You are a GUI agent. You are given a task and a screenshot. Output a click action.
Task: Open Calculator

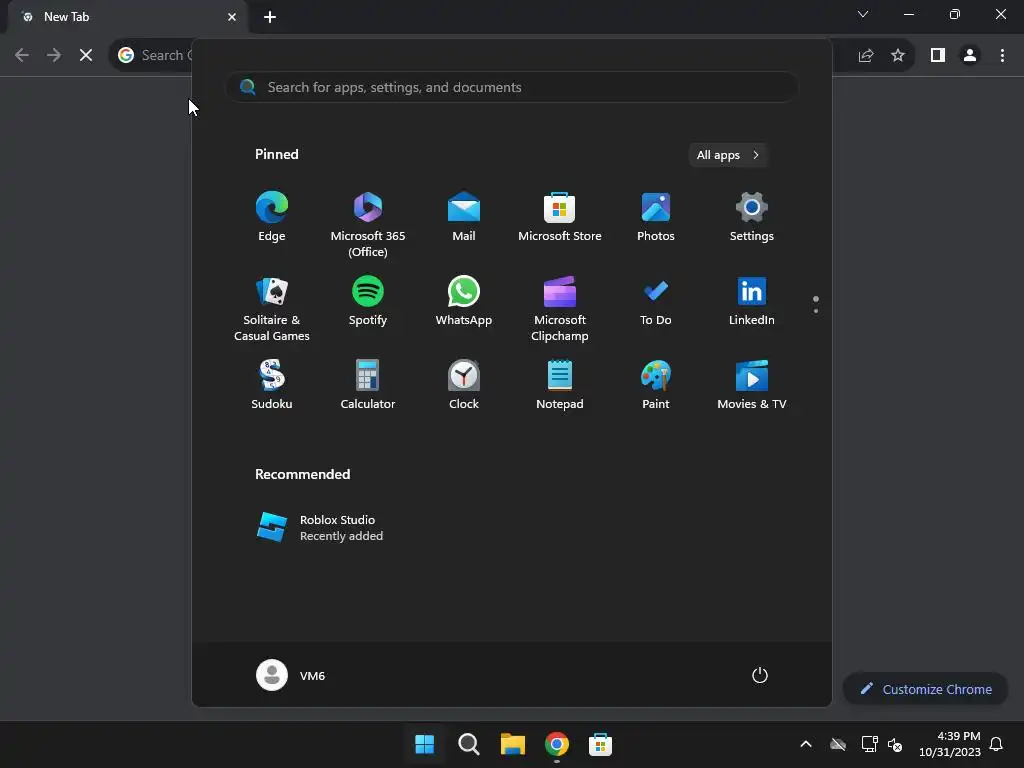pos(368,385)
